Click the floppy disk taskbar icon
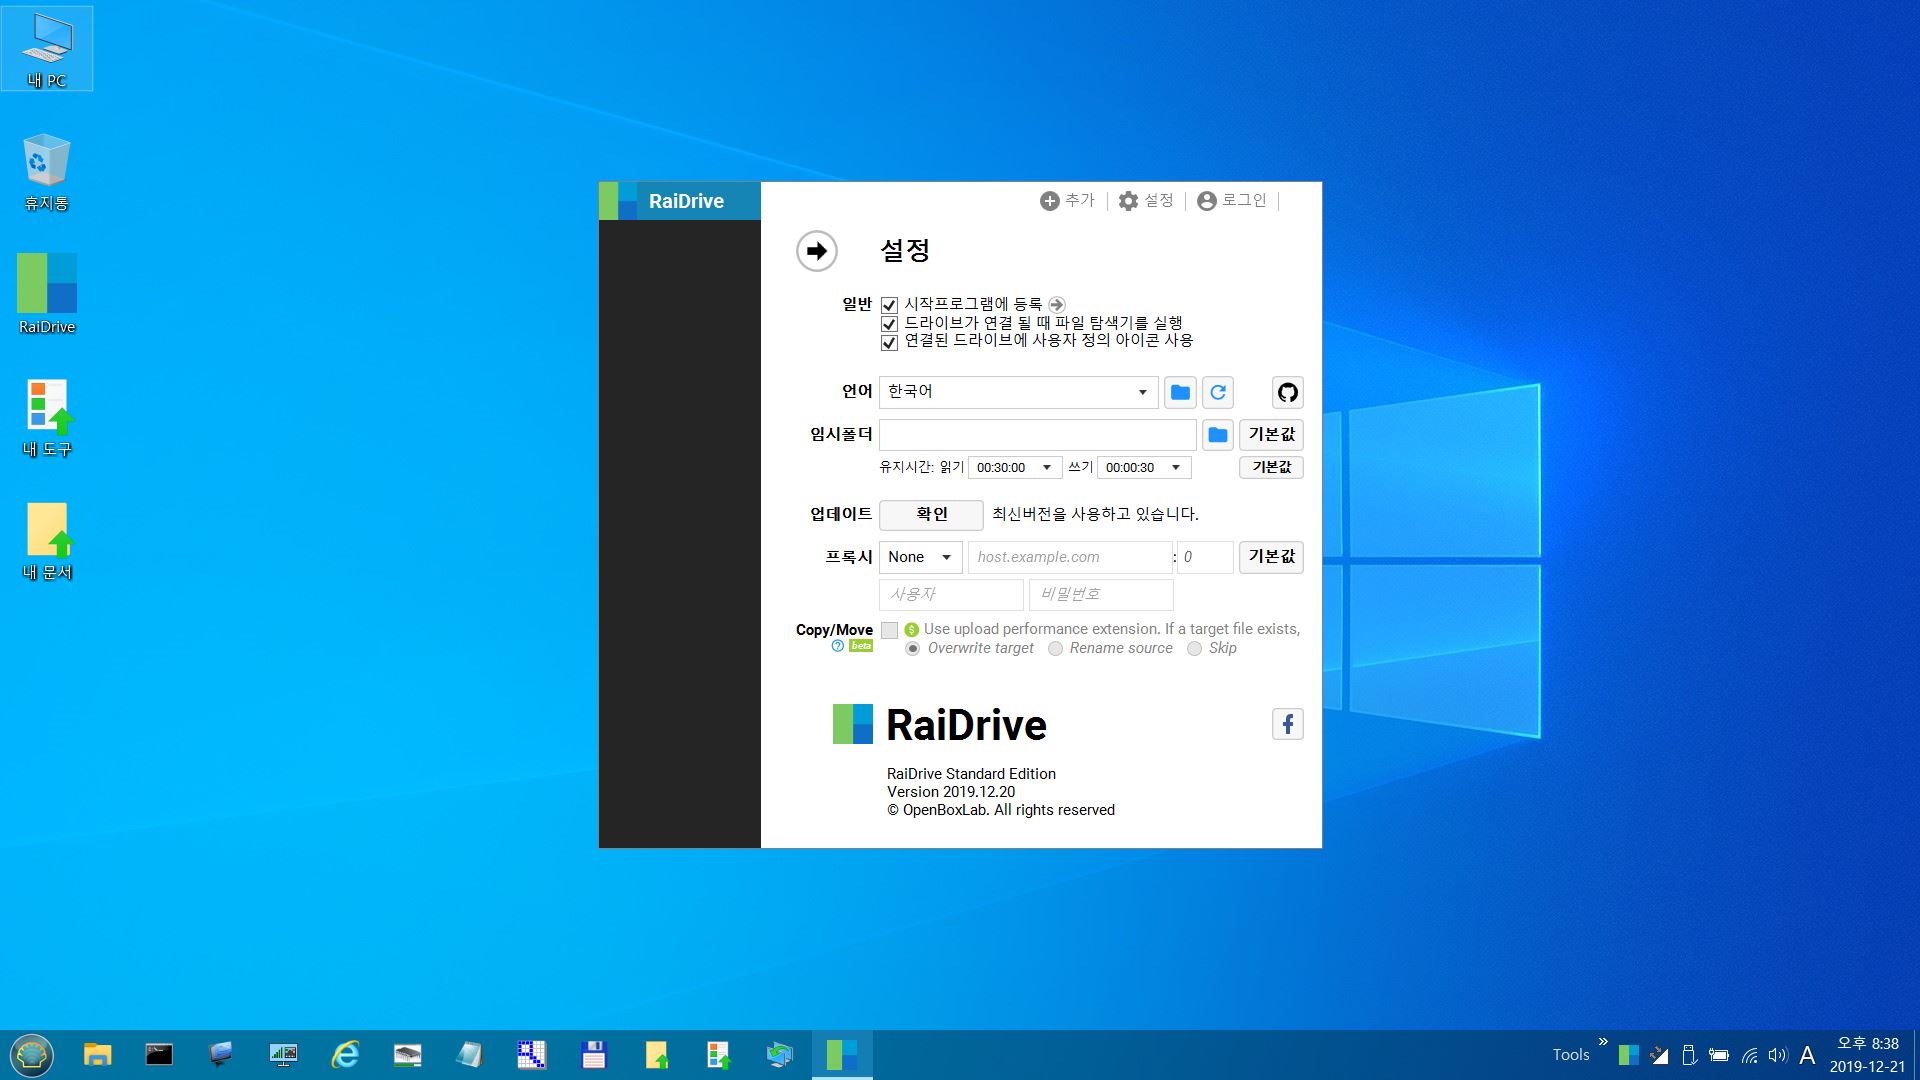 click(x=593, y=1055)
